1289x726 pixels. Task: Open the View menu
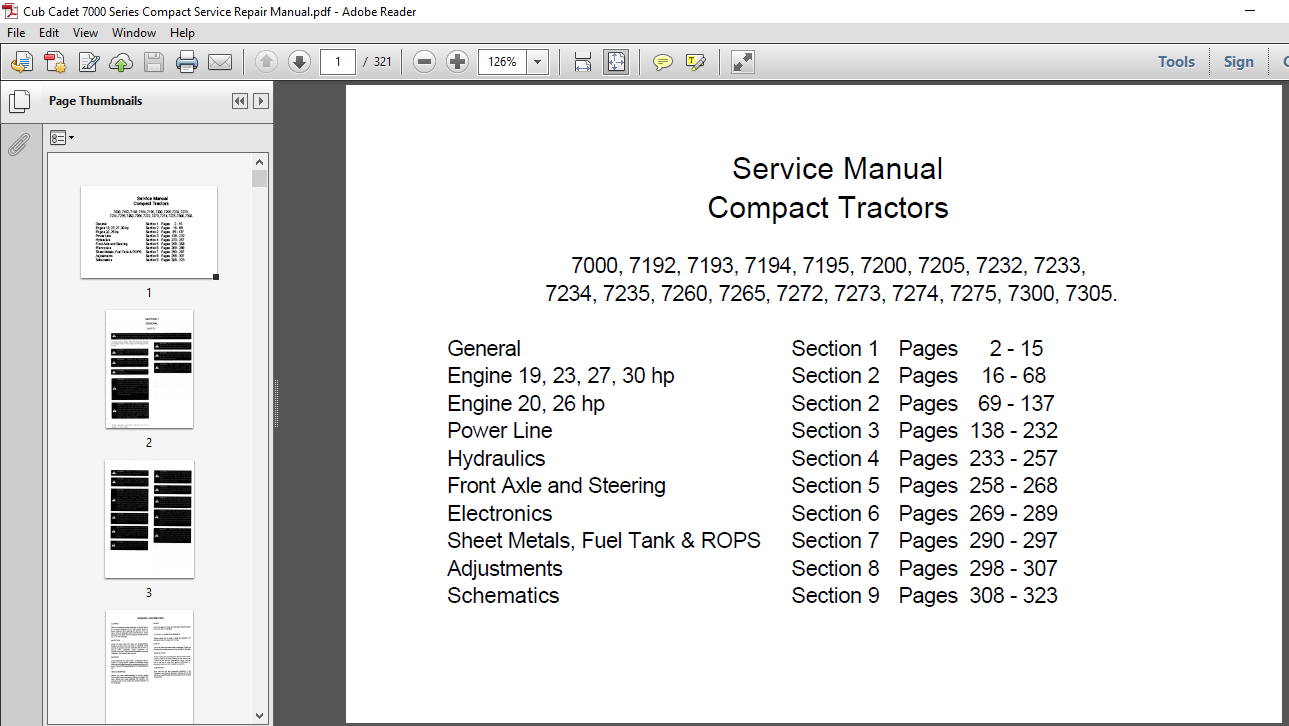(86, 33)
